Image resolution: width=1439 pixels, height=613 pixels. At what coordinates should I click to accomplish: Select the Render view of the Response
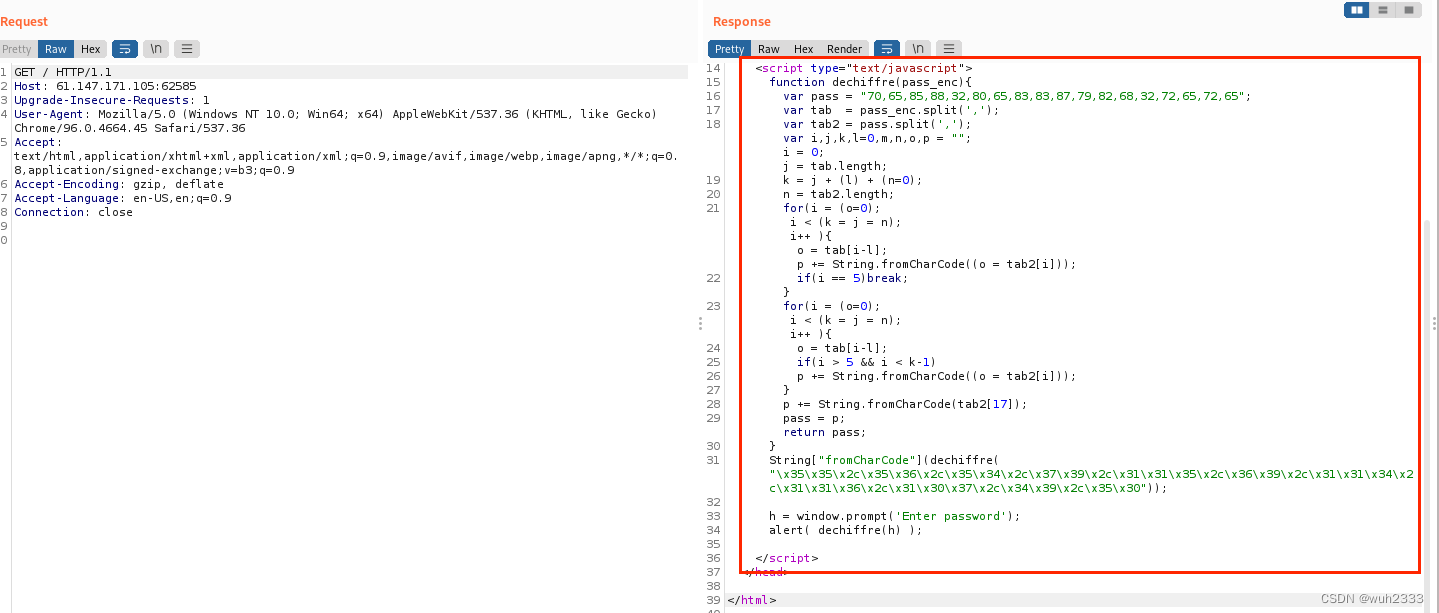coord(844,48)
